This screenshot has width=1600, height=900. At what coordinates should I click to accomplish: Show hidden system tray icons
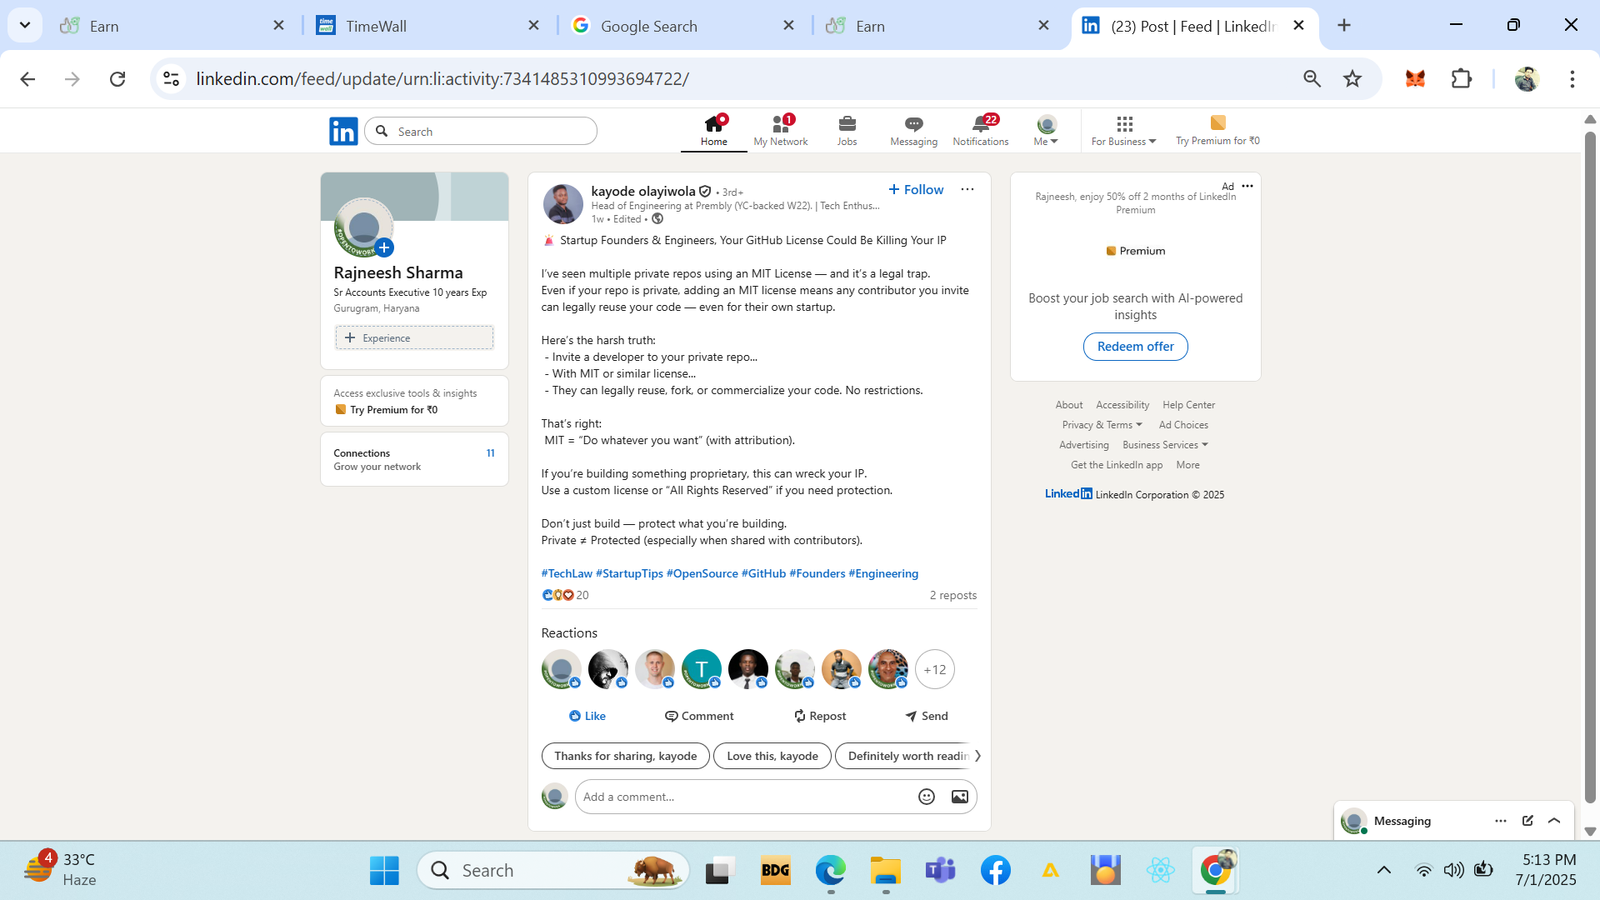[x=1384, y=870]
